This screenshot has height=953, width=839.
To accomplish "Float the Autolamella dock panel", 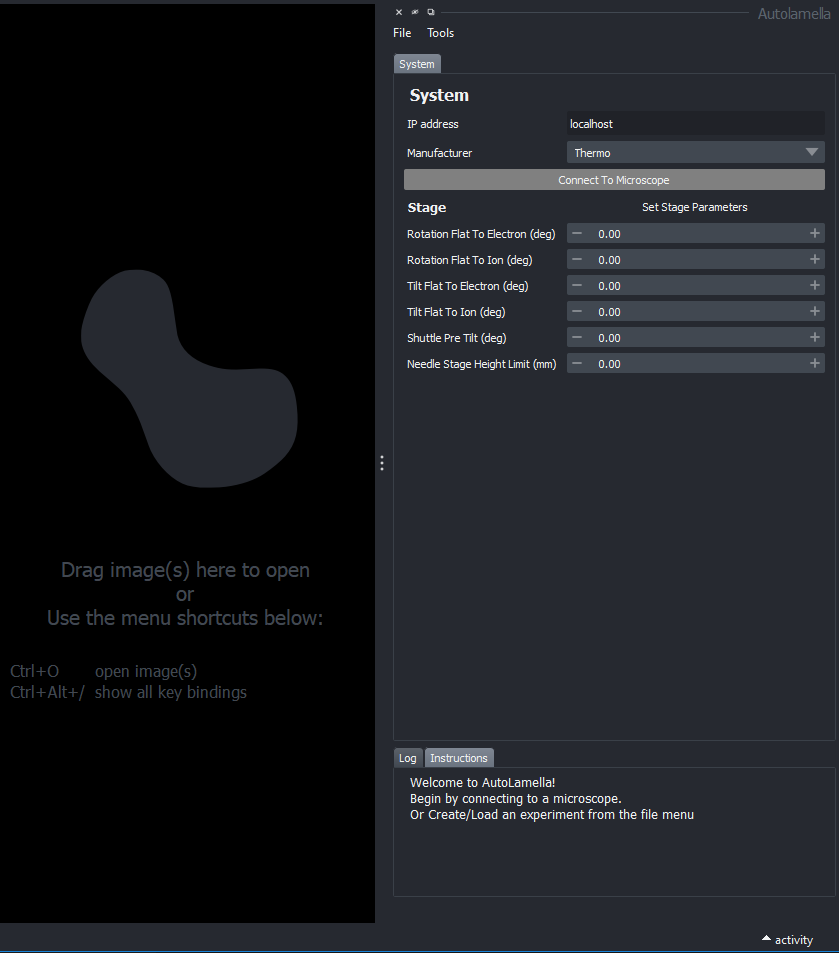I will [431, 12].
